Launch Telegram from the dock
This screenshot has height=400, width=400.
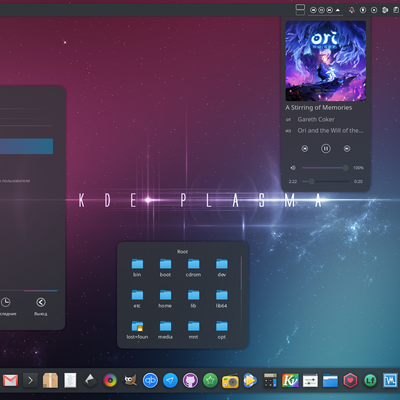pyautogui.click(x=170, y=380)
